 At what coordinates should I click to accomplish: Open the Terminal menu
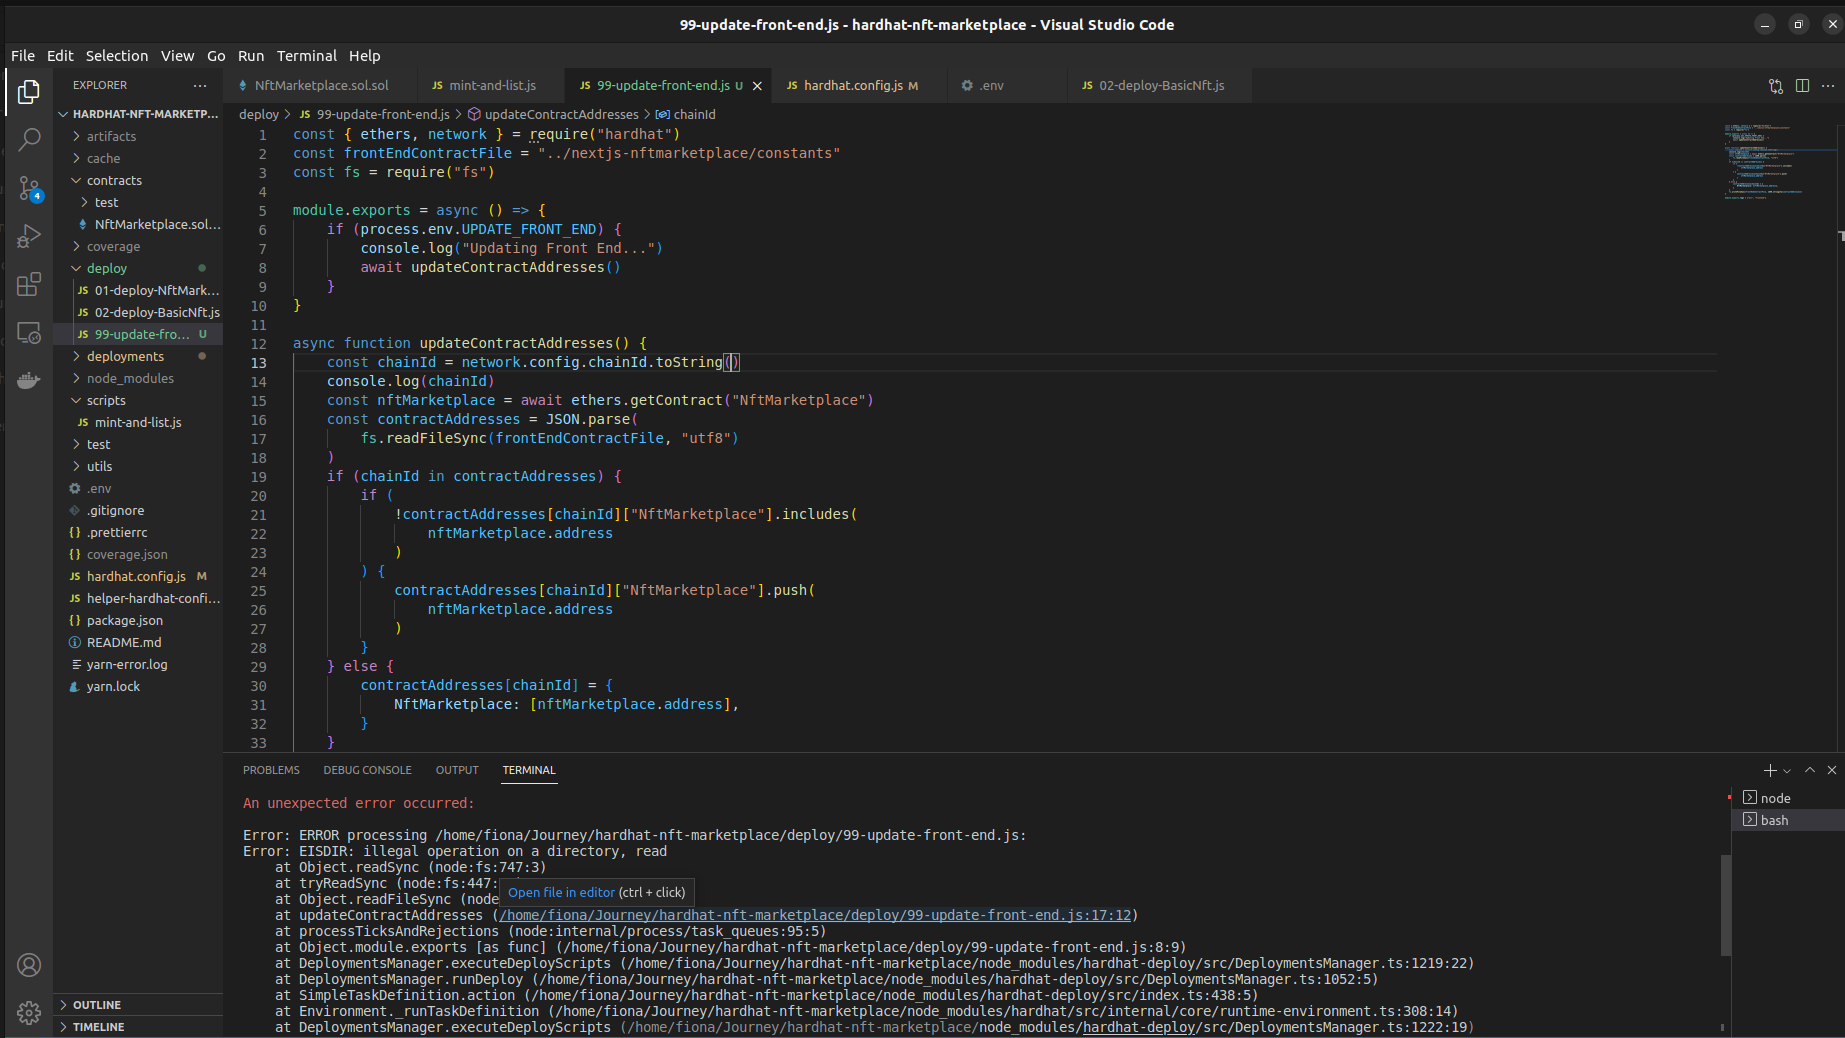(306, 56)
